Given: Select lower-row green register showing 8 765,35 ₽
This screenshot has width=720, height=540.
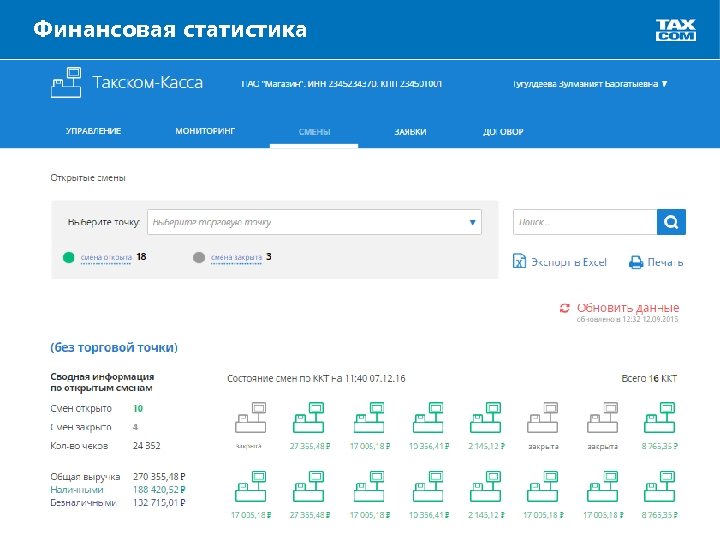Looking at the screenshot, I should coord(659,486).
